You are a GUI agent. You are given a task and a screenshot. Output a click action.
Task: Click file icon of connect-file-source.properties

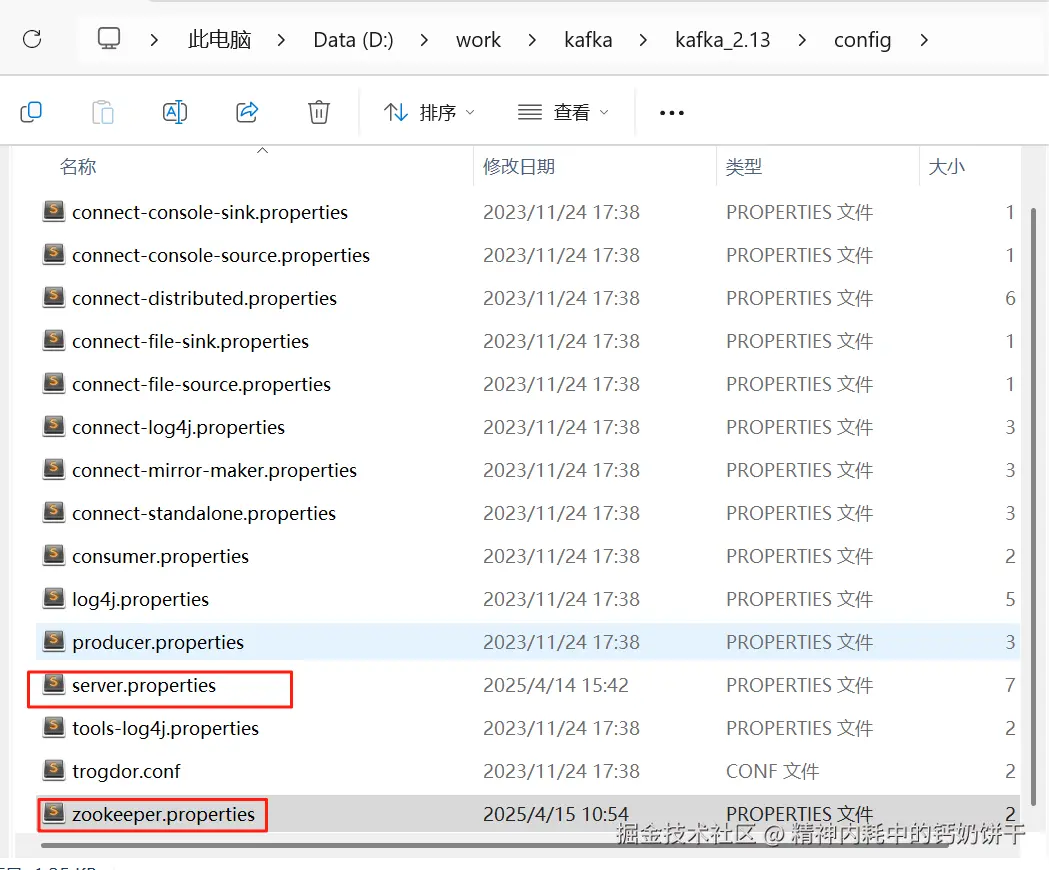[54, 383]
